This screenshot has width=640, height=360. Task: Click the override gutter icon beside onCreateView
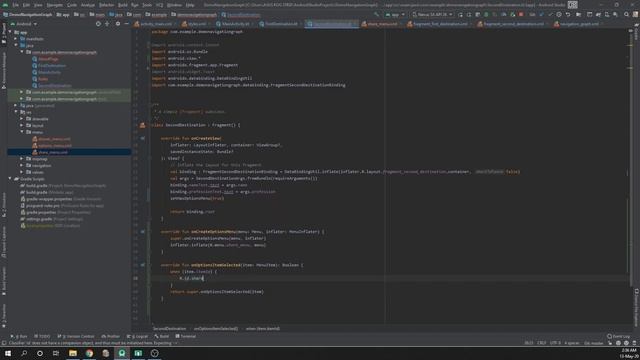tap(142, 138)
